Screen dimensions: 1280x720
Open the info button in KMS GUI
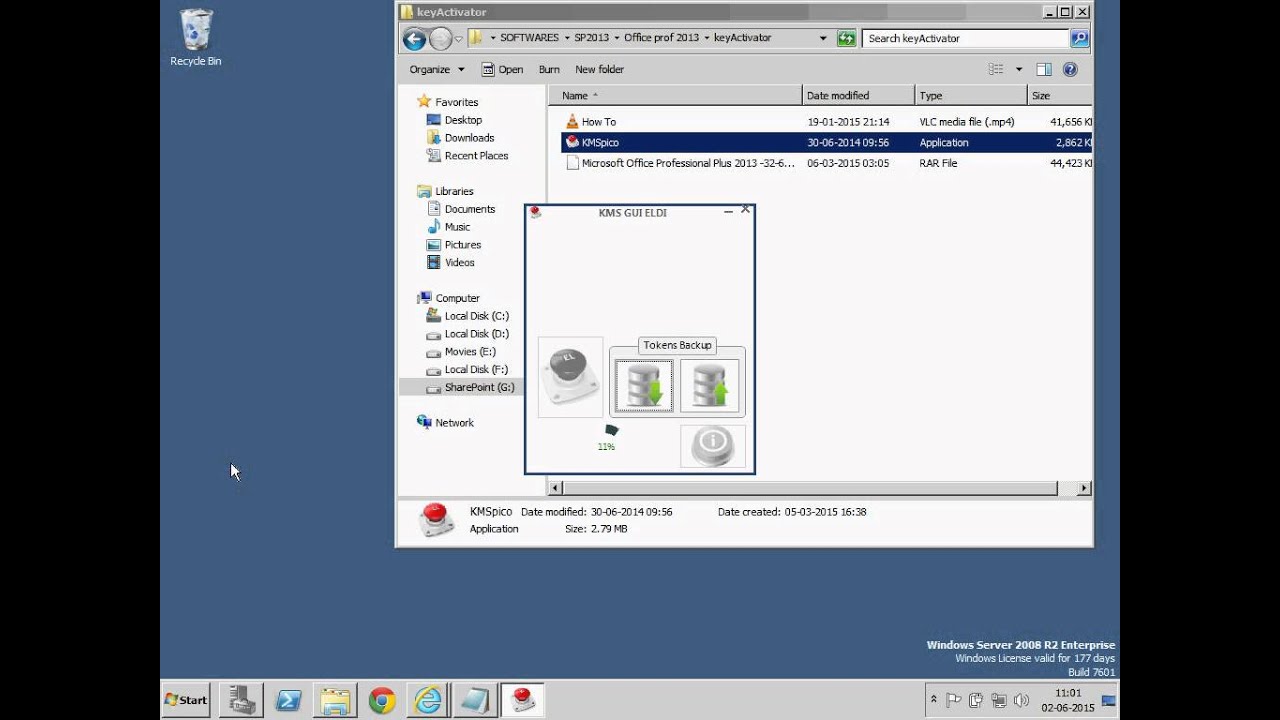pyautogui.click(x=713, y=446)
